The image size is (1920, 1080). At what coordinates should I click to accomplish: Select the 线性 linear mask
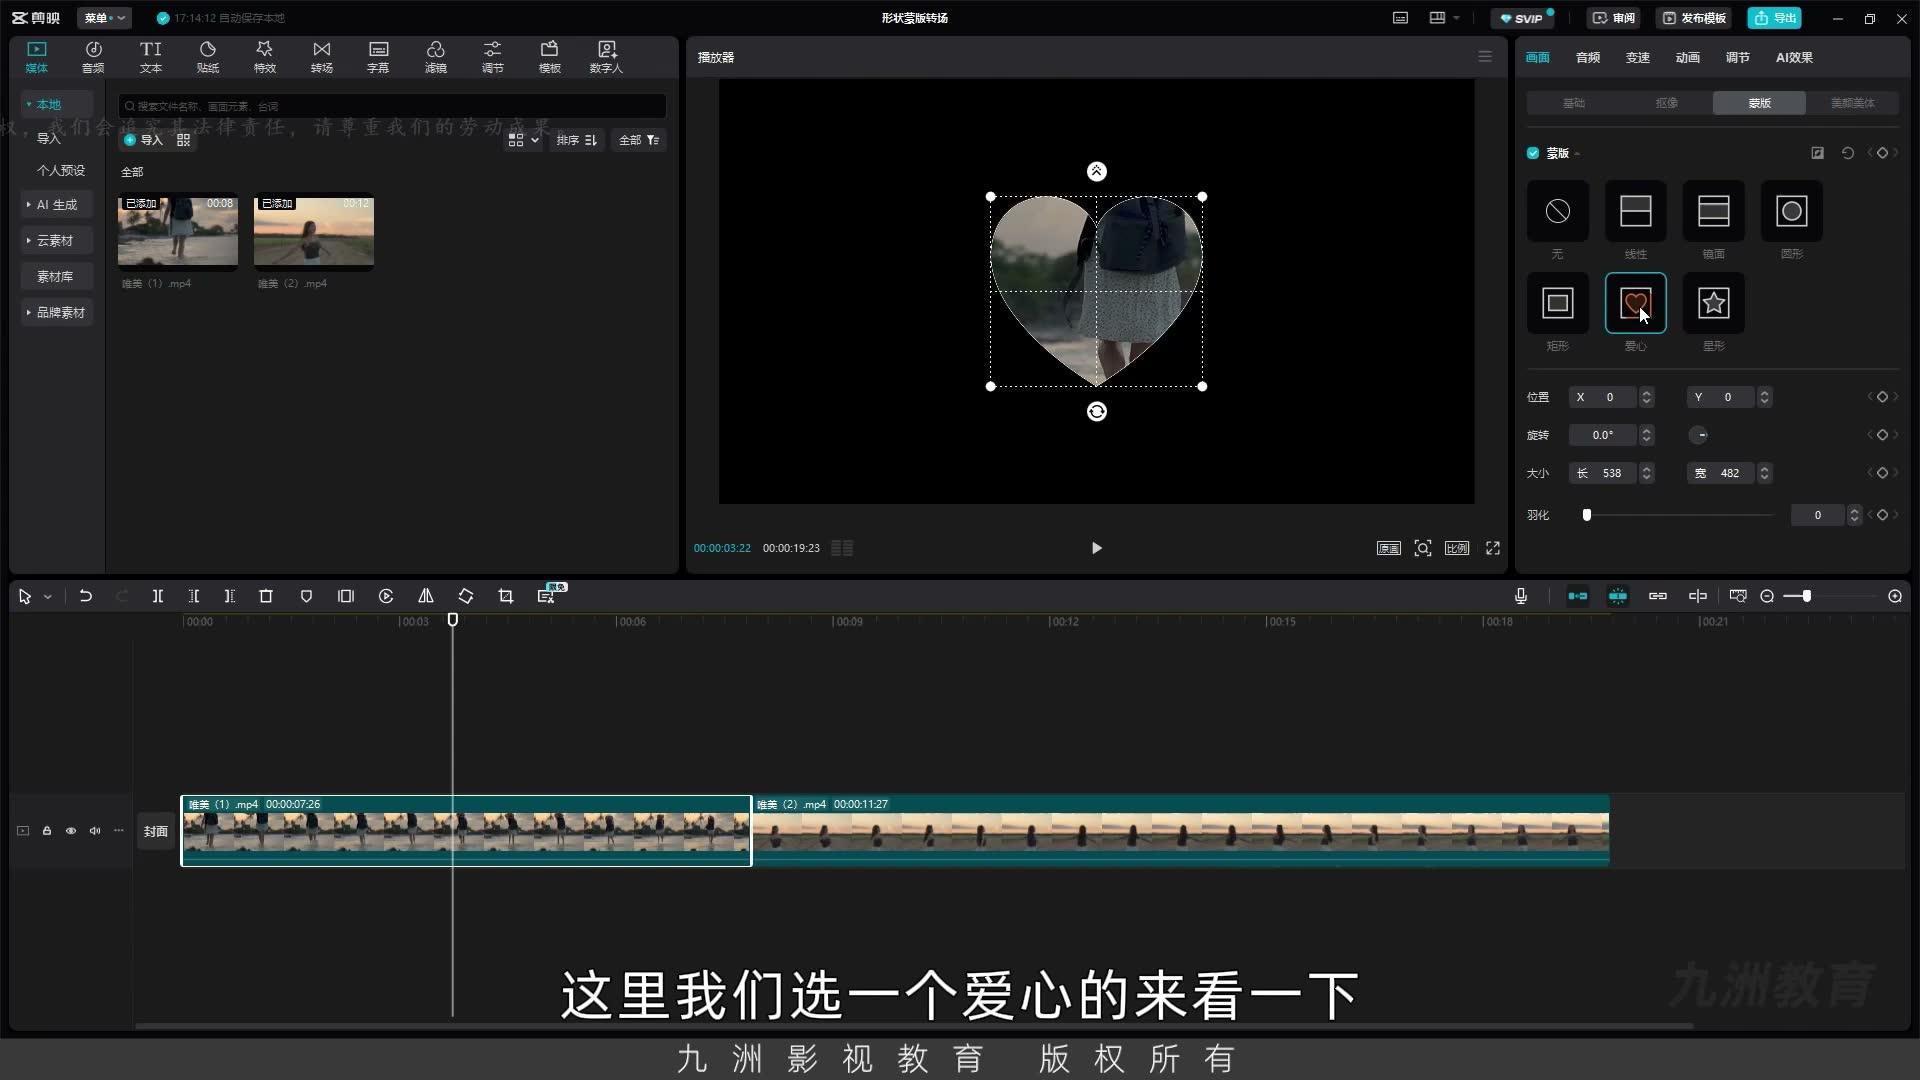1635,211
